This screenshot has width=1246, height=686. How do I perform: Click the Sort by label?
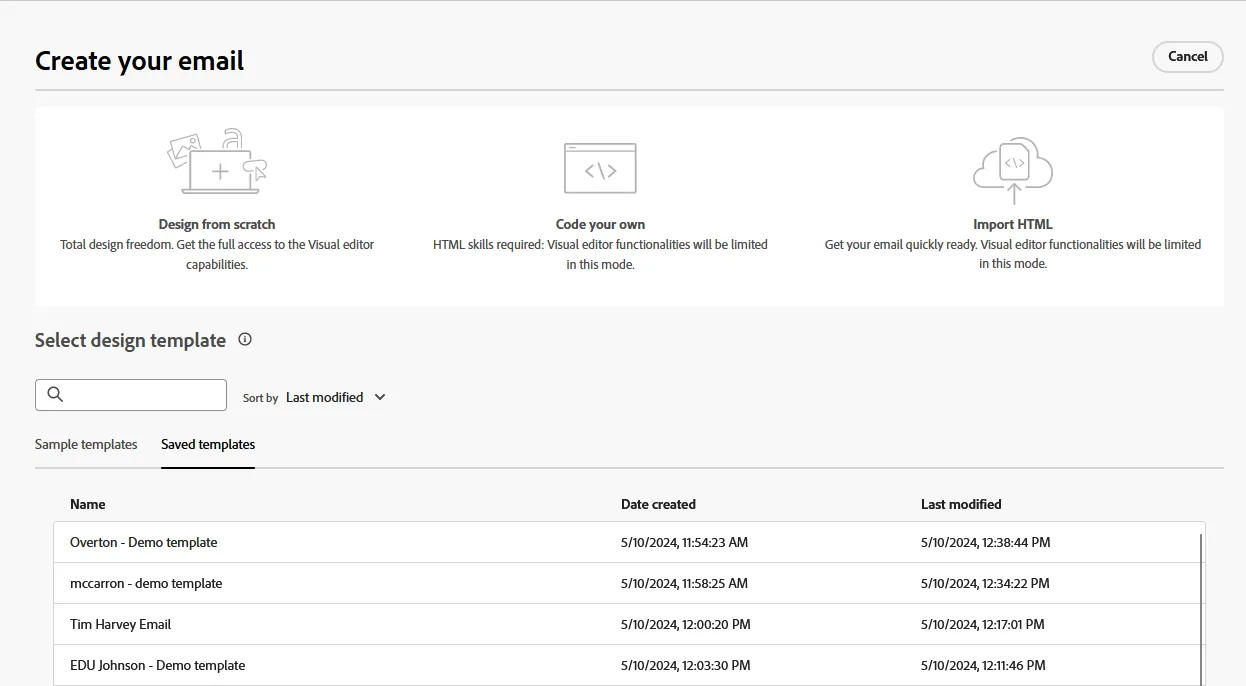tap(260, 398)
